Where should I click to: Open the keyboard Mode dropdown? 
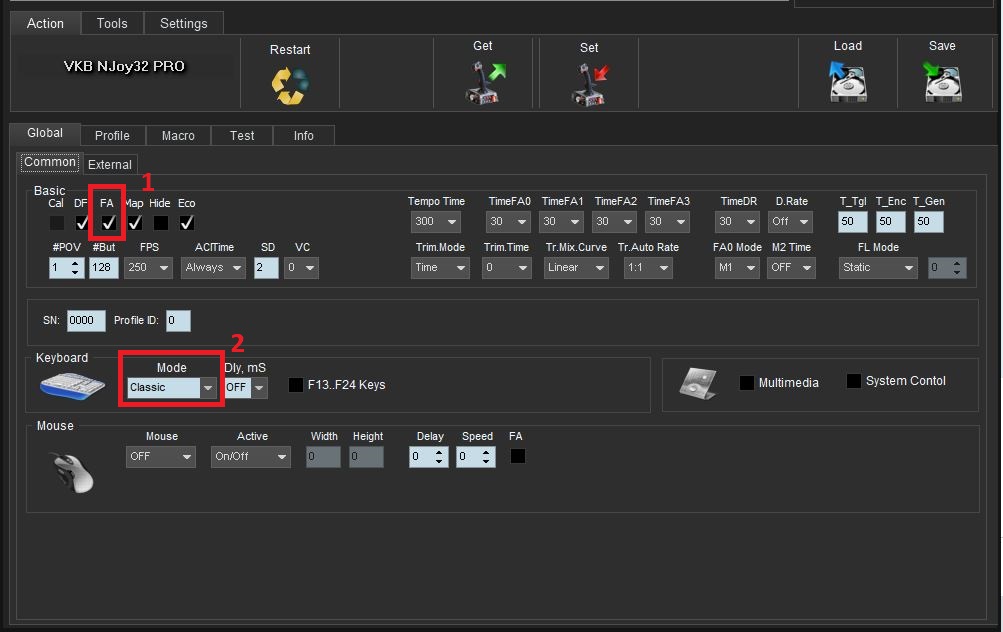point(172,388)
